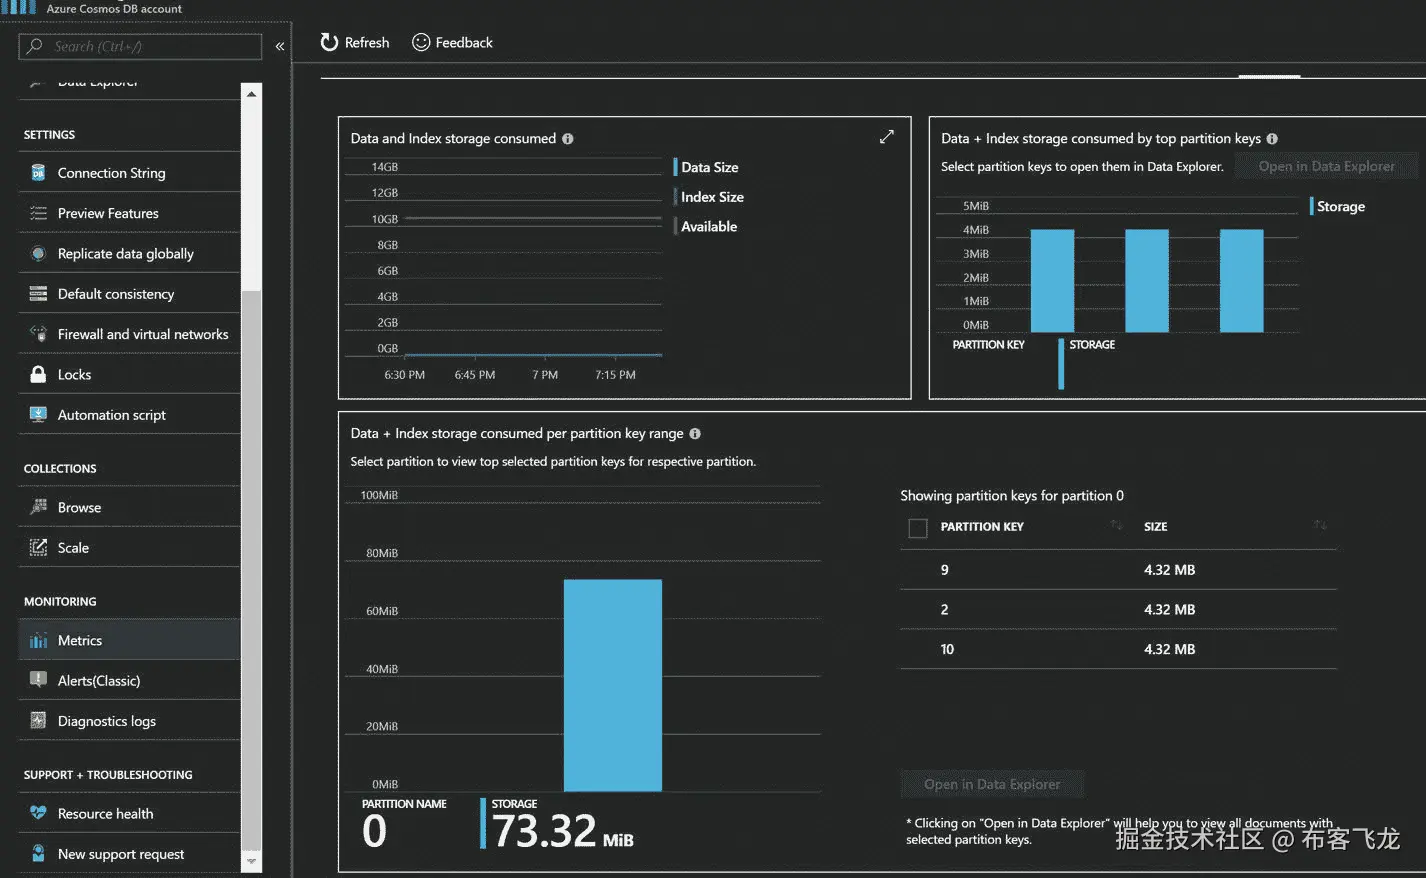Open Diagnostics logs in Monitoring

tap(130, 721)
